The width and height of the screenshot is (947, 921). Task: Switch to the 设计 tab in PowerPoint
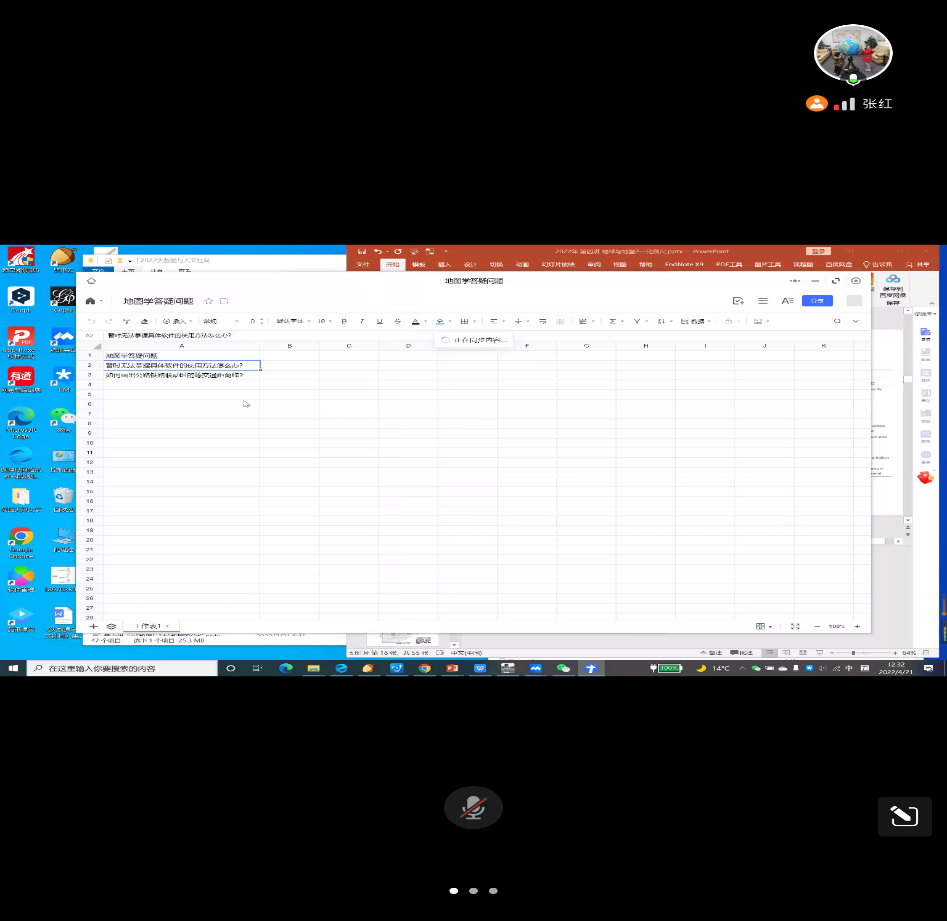470,265
